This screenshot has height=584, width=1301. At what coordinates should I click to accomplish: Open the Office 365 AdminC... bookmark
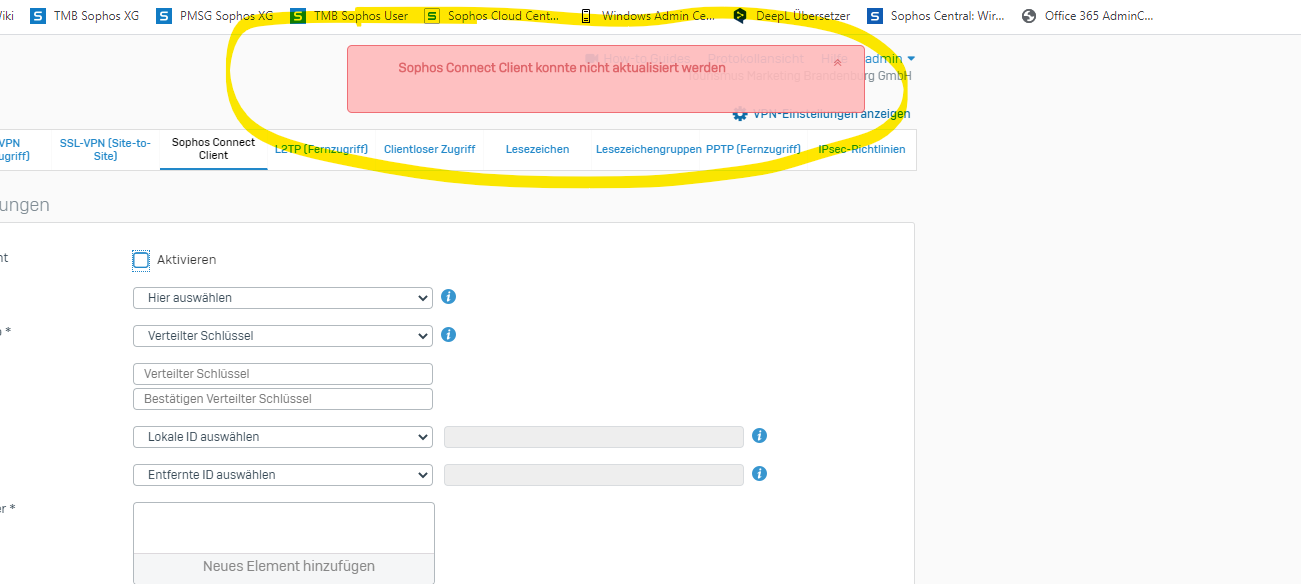point(1087,16)
